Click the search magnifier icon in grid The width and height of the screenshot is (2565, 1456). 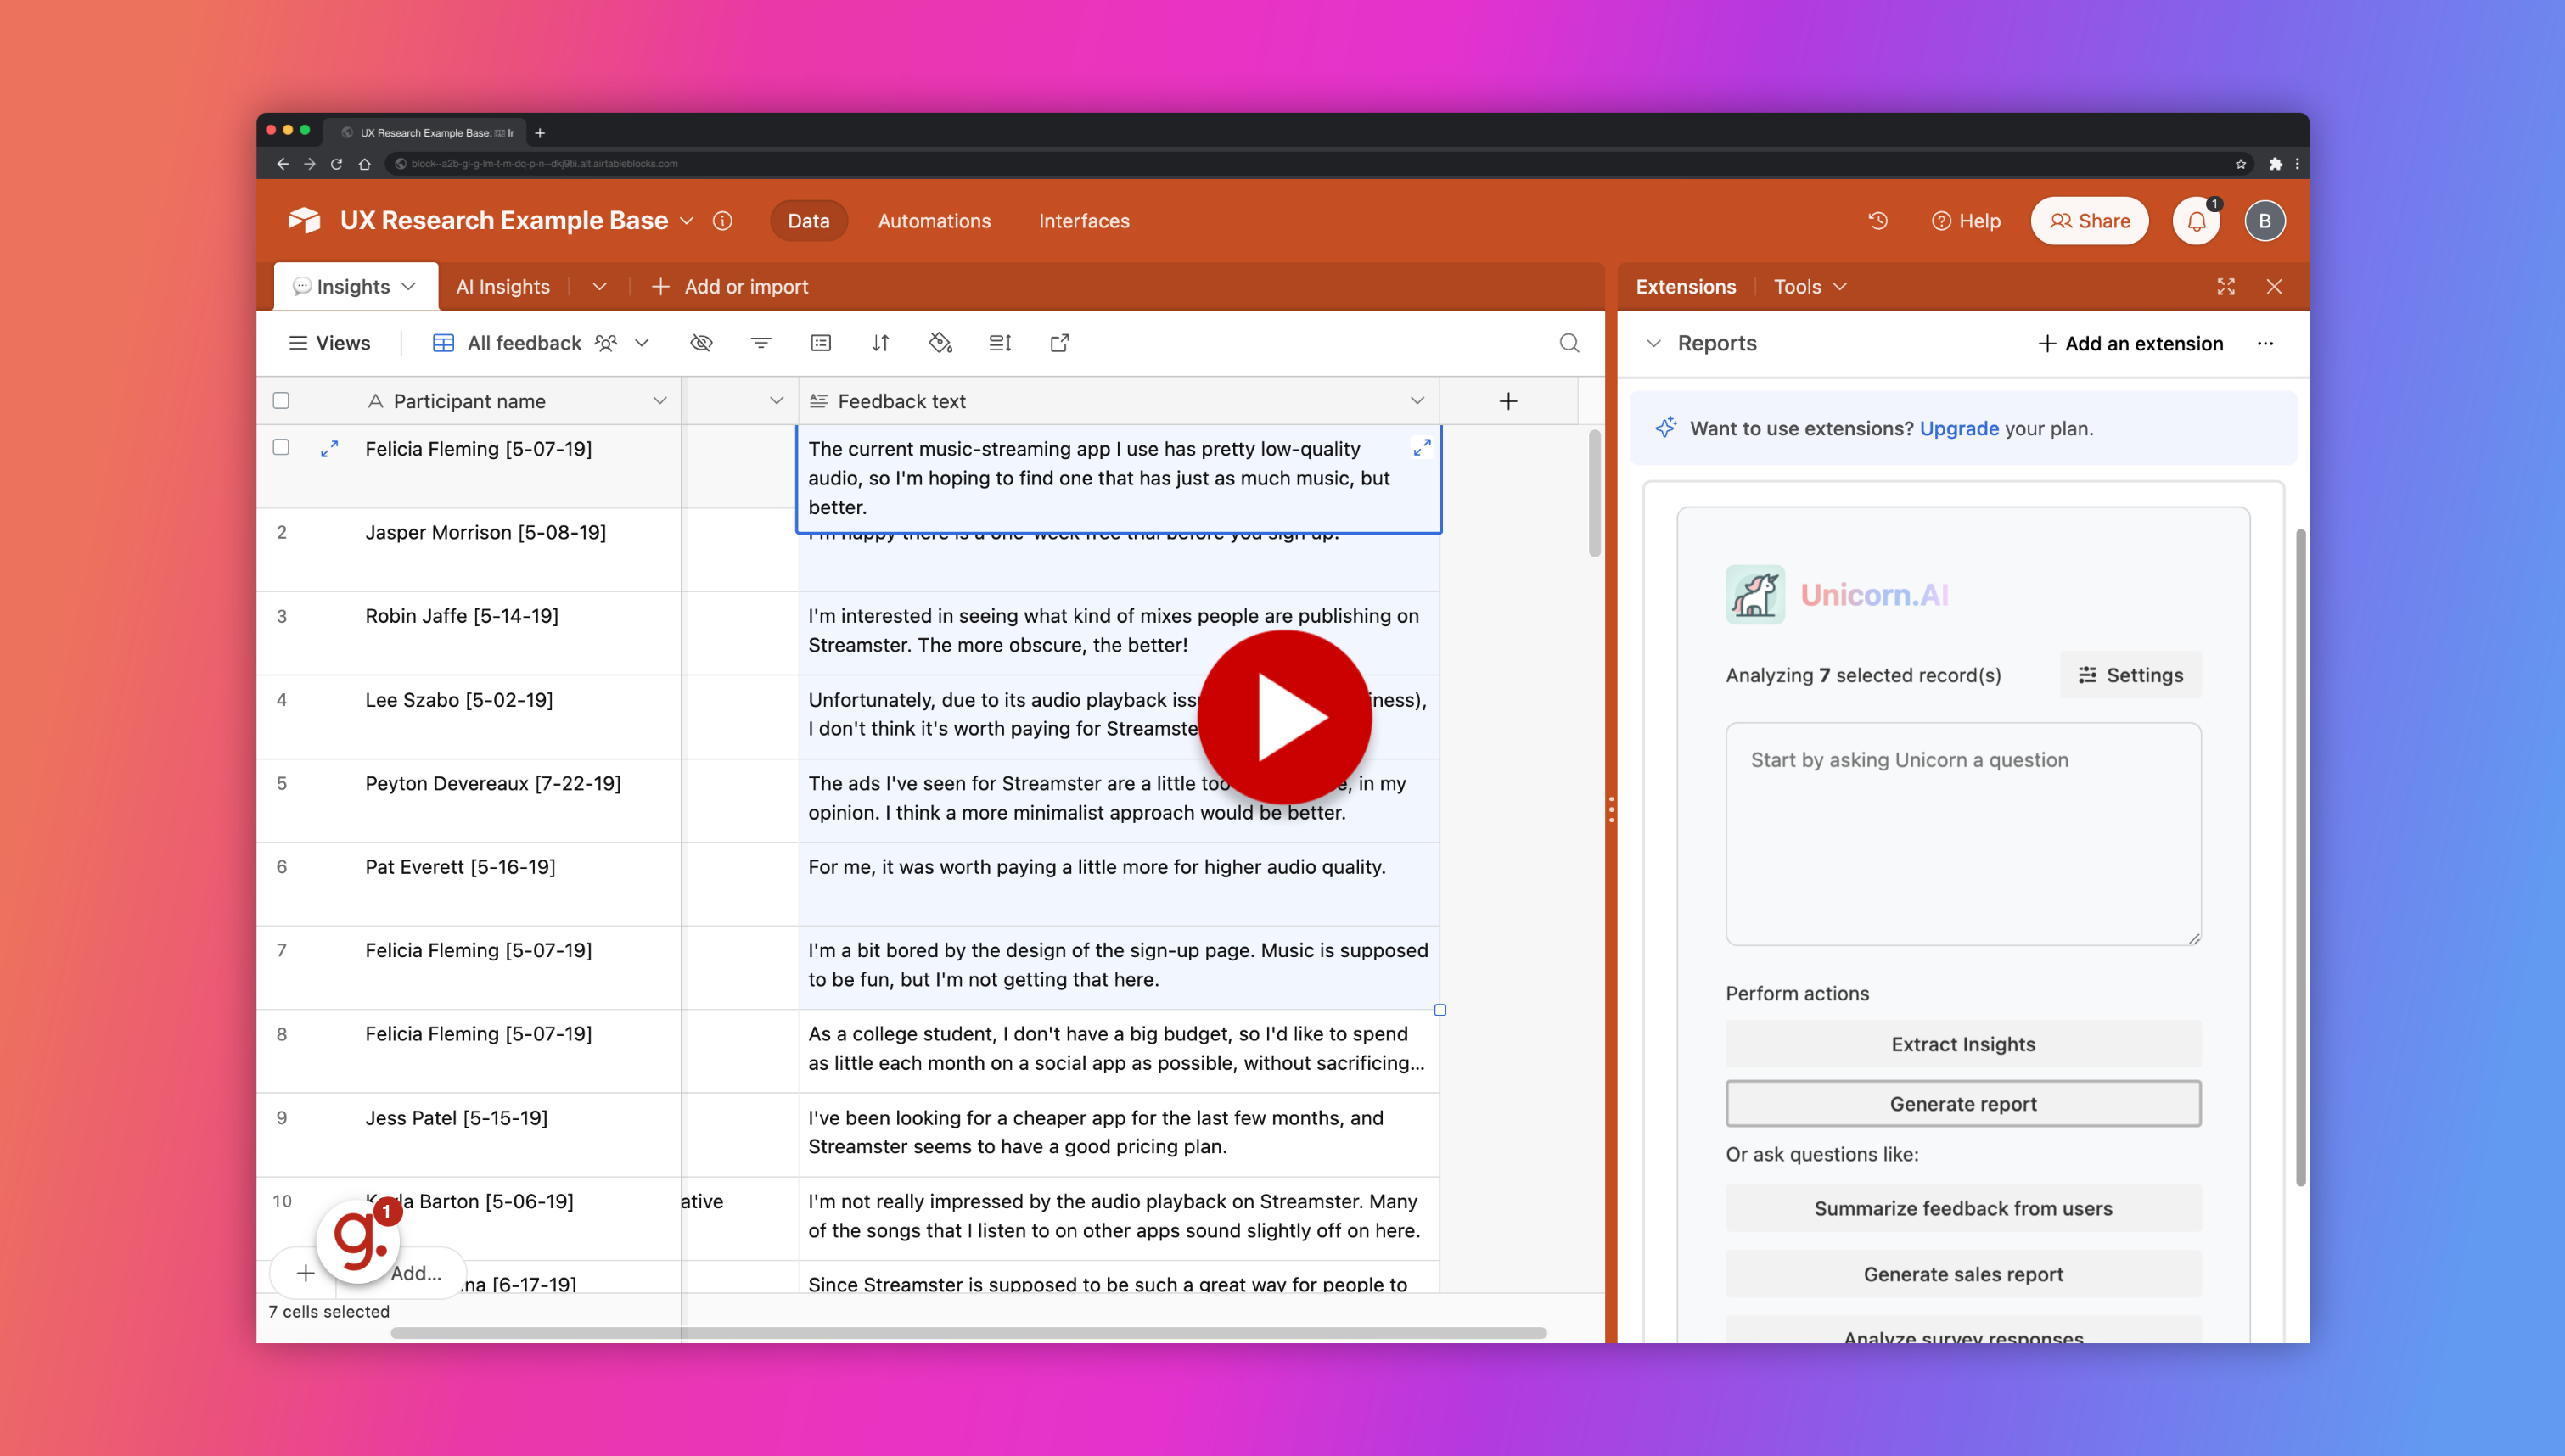click(x=1569, y=343)
